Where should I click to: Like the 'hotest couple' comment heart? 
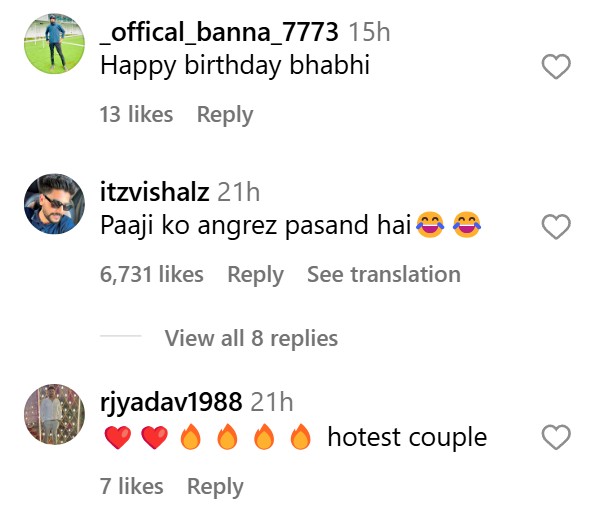tap(556, 437)
